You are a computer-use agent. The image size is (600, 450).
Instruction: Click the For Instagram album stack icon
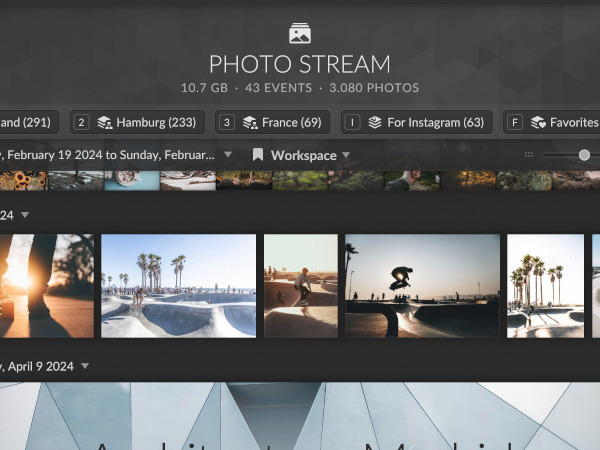coord(375,123)
